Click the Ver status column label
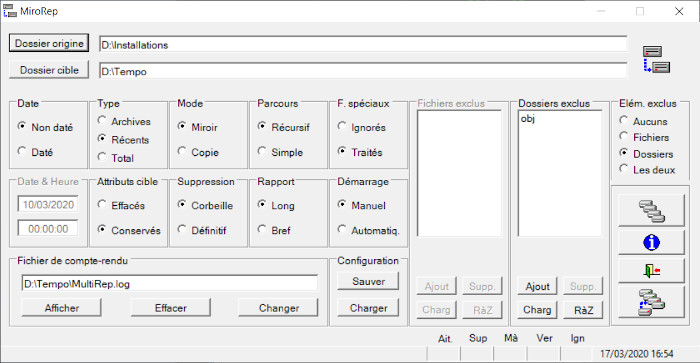 (x=544, y=338)
